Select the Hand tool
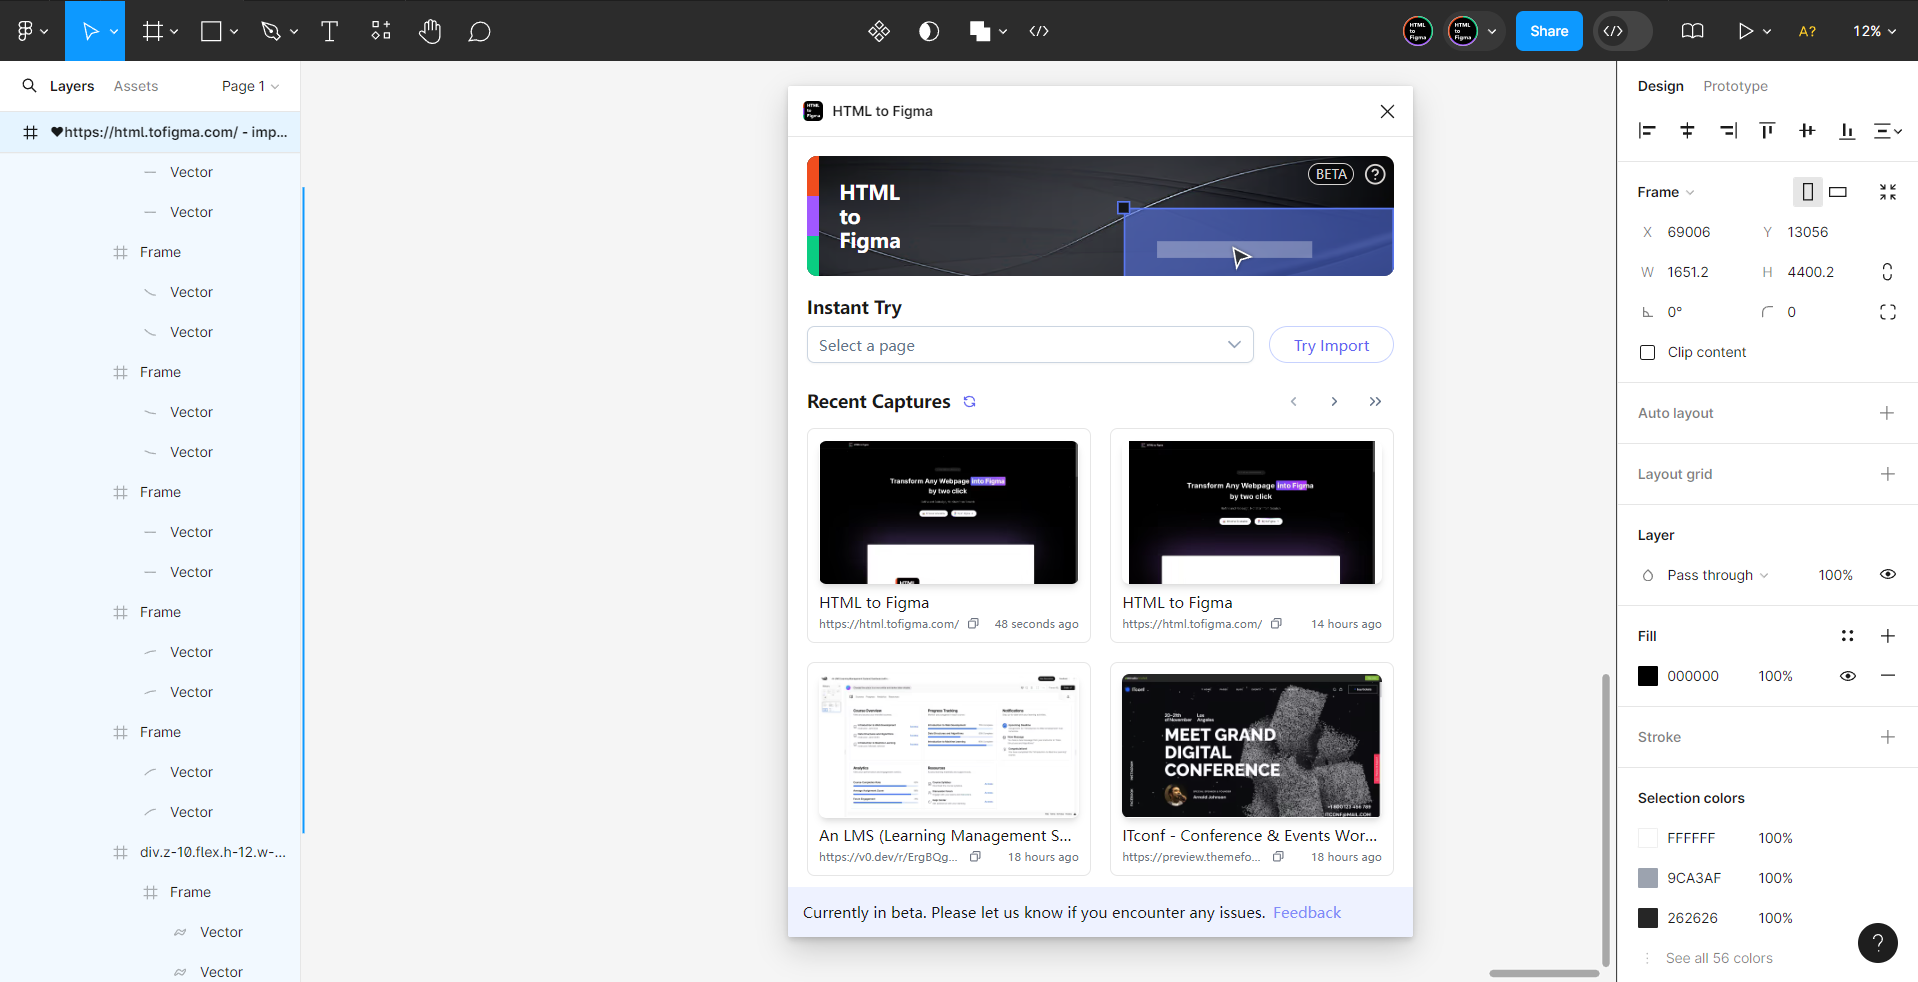Image resolution: width=1918 pixels, height=982 pixels. [x=430, y=31]
